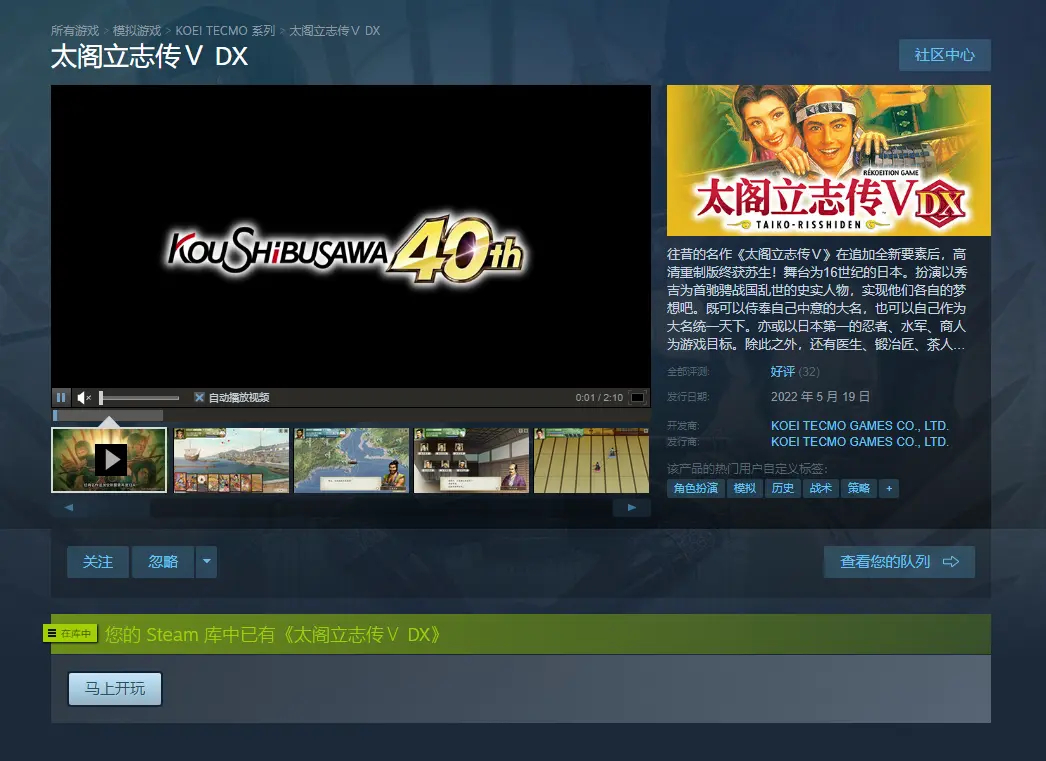Open the indoor character portraits screenshot thumbnail
Viewport: 1046px width, 761px height.
click(x=471, y=460)
